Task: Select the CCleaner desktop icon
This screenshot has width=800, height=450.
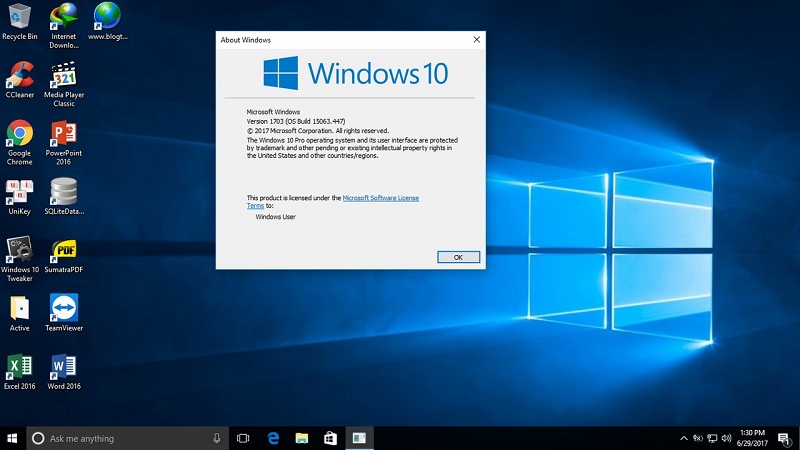Action: pyautogui.click(x=19, y=80)
